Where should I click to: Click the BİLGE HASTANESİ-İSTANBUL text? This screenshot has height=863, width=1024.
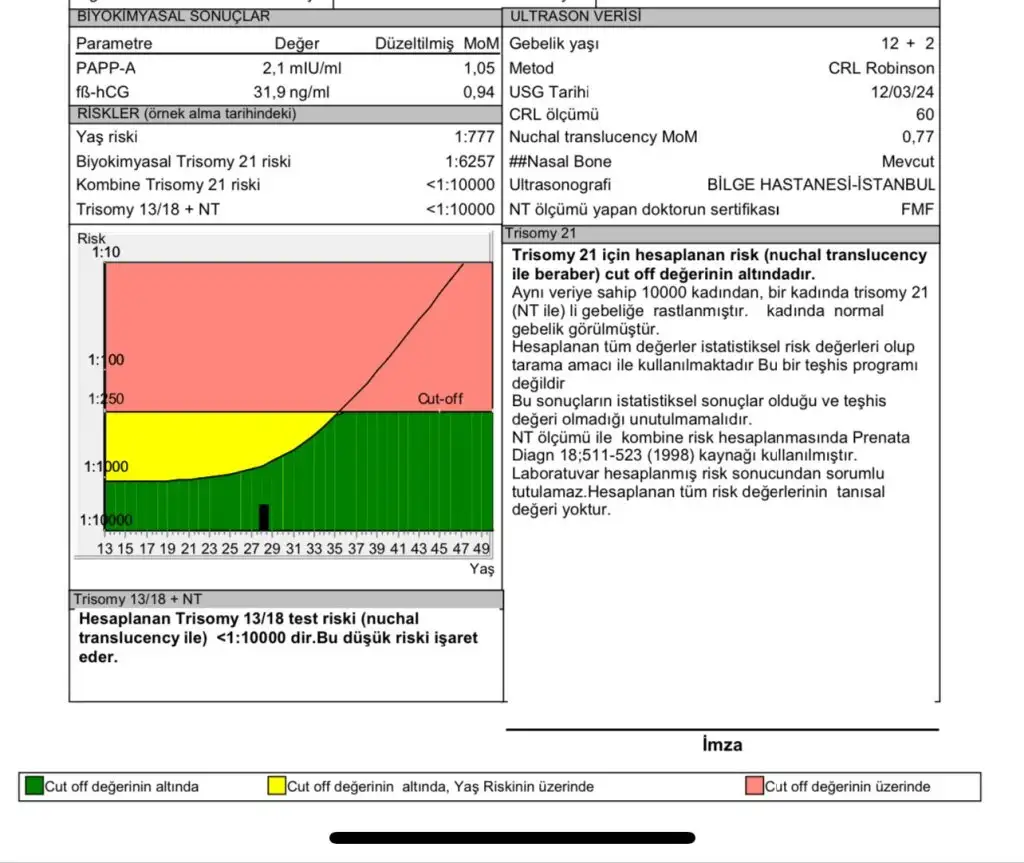pos(820,185)
